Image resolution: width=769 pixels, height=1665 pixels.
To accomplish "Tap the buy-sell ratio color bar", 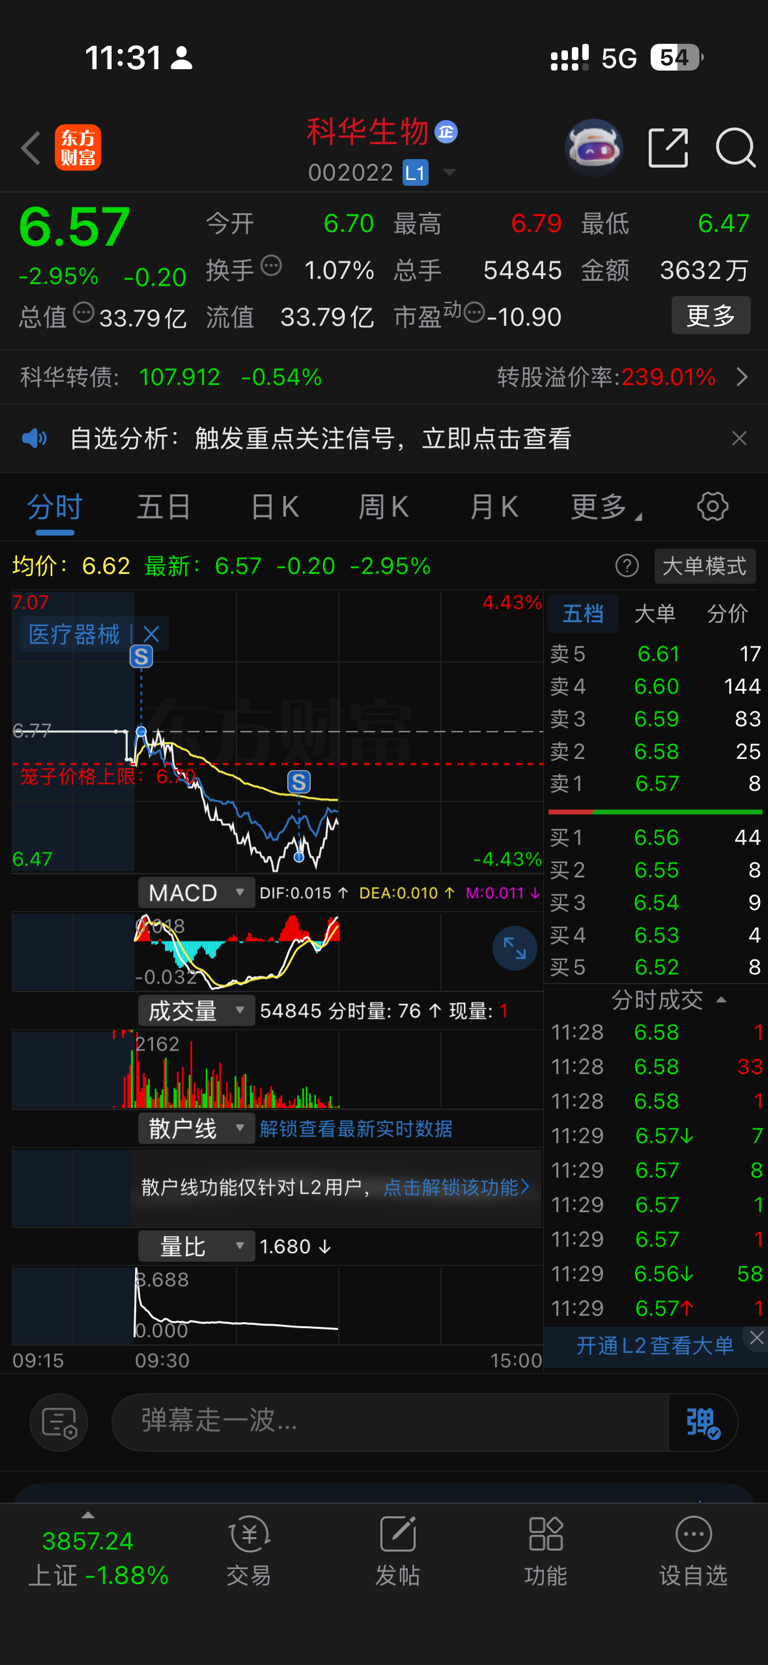I will pyautogui.click(x=655, y=811).
